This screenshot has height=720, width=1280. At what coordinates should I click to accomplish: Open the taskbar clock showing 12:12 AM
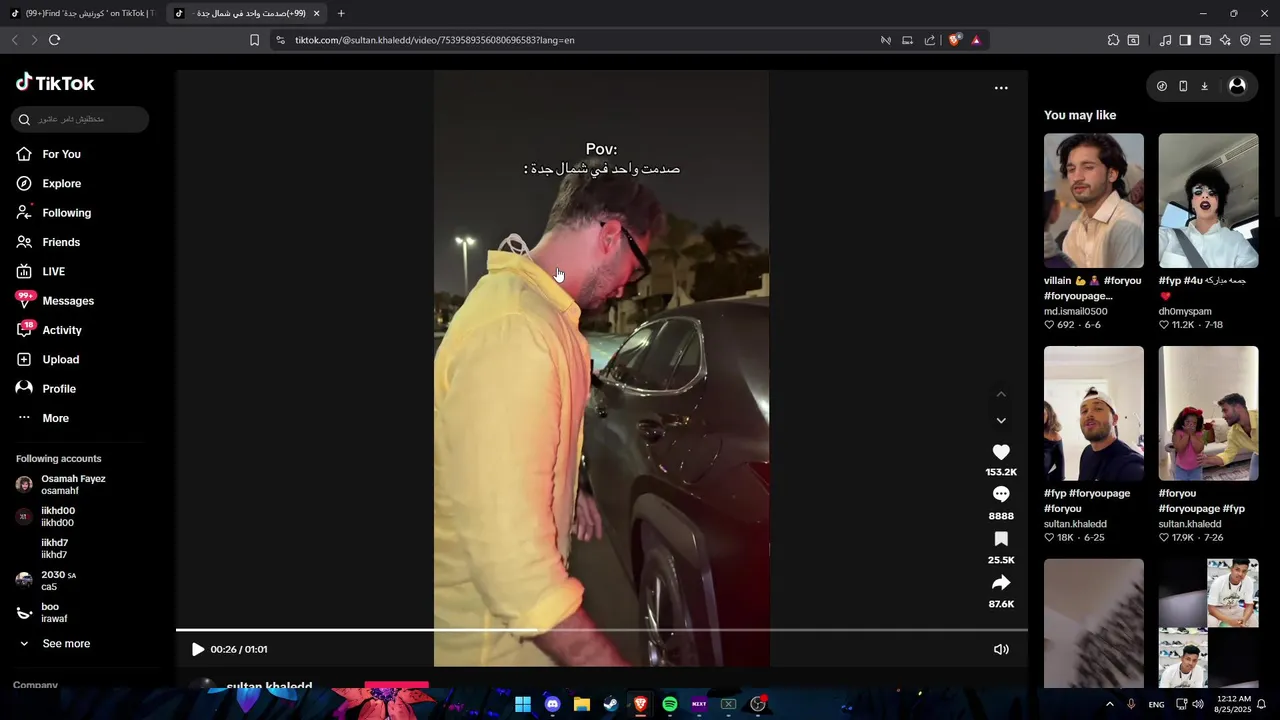tap(1234, 704)
